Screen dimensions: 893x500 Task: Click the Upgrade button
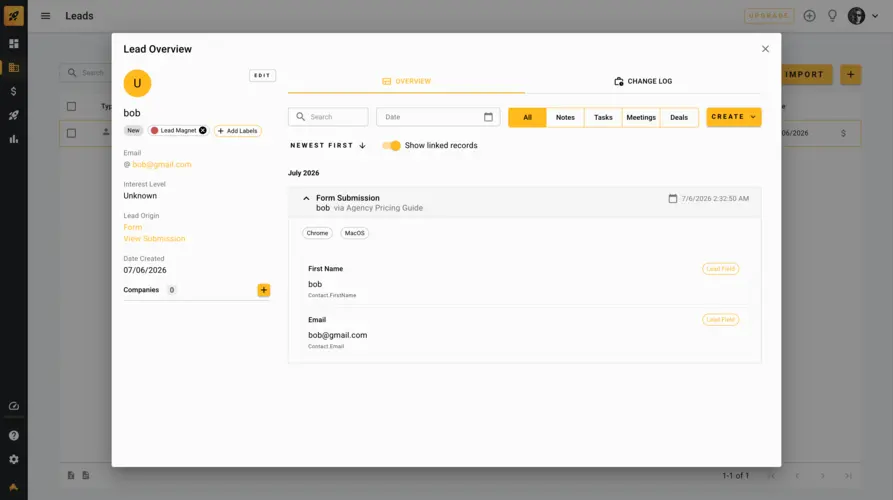(x=769, y=16)
